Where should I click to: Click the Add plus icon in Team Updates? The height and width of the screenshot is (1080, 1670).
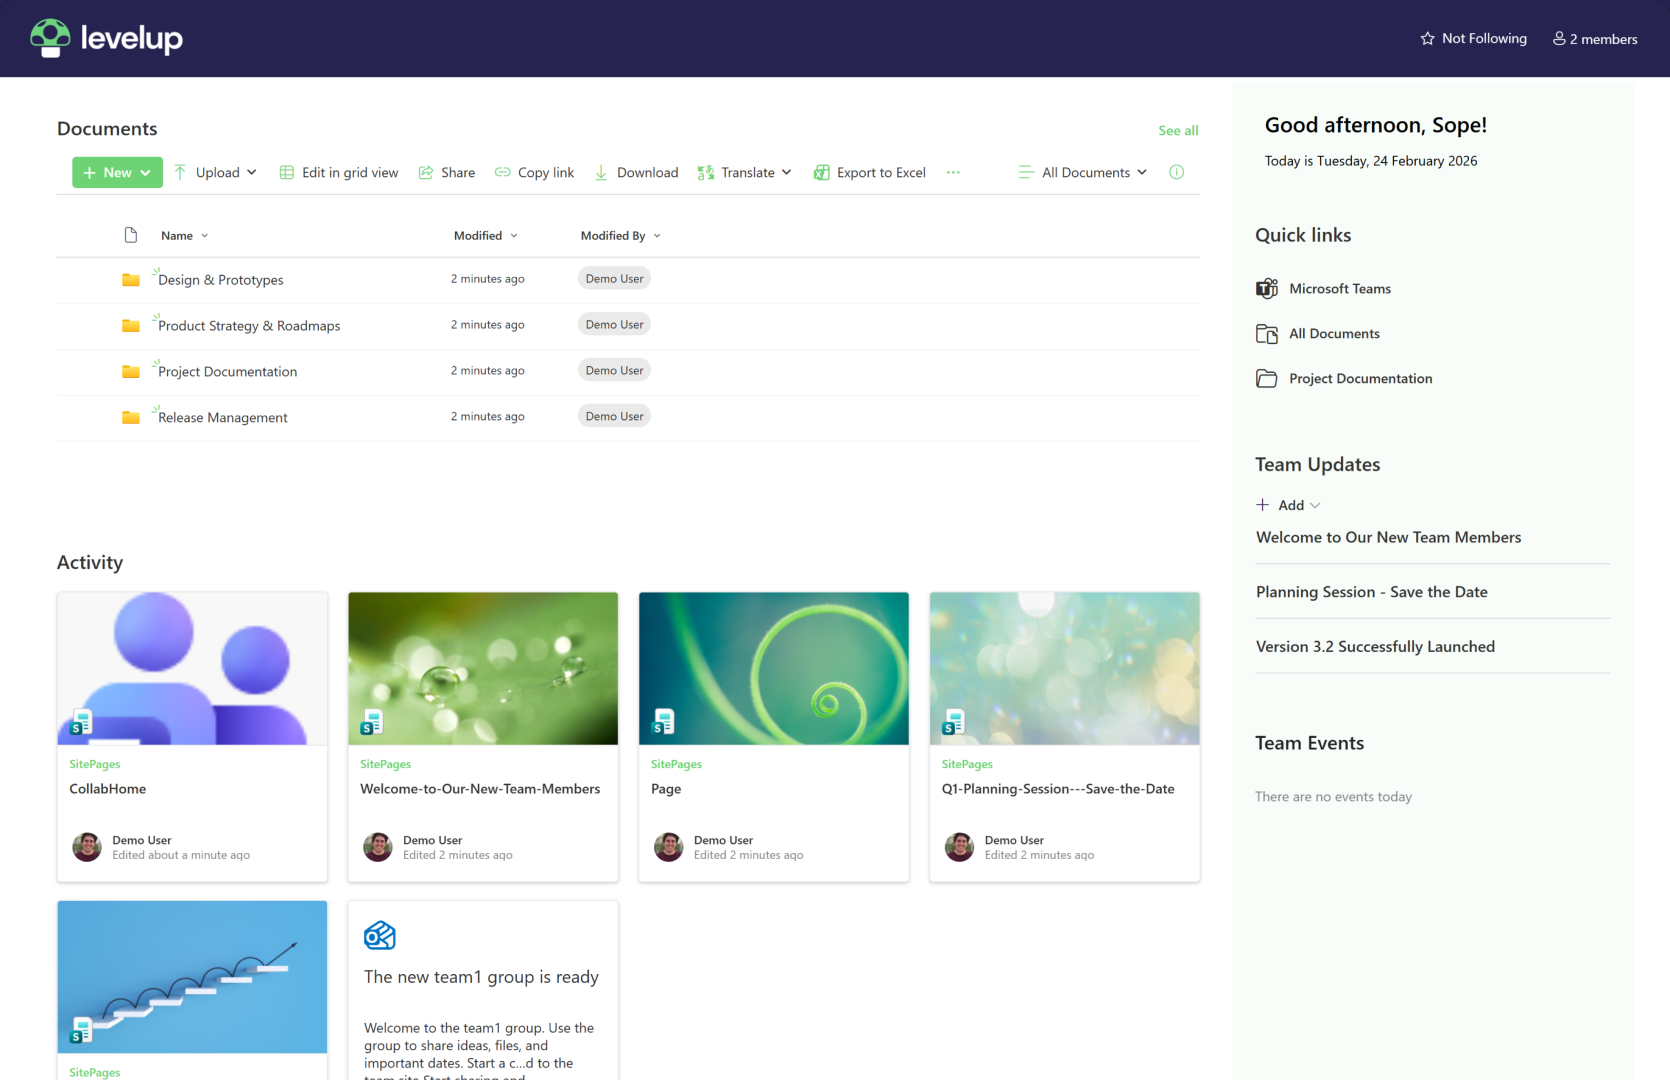pyautogui.click(x=1263, y=505)
